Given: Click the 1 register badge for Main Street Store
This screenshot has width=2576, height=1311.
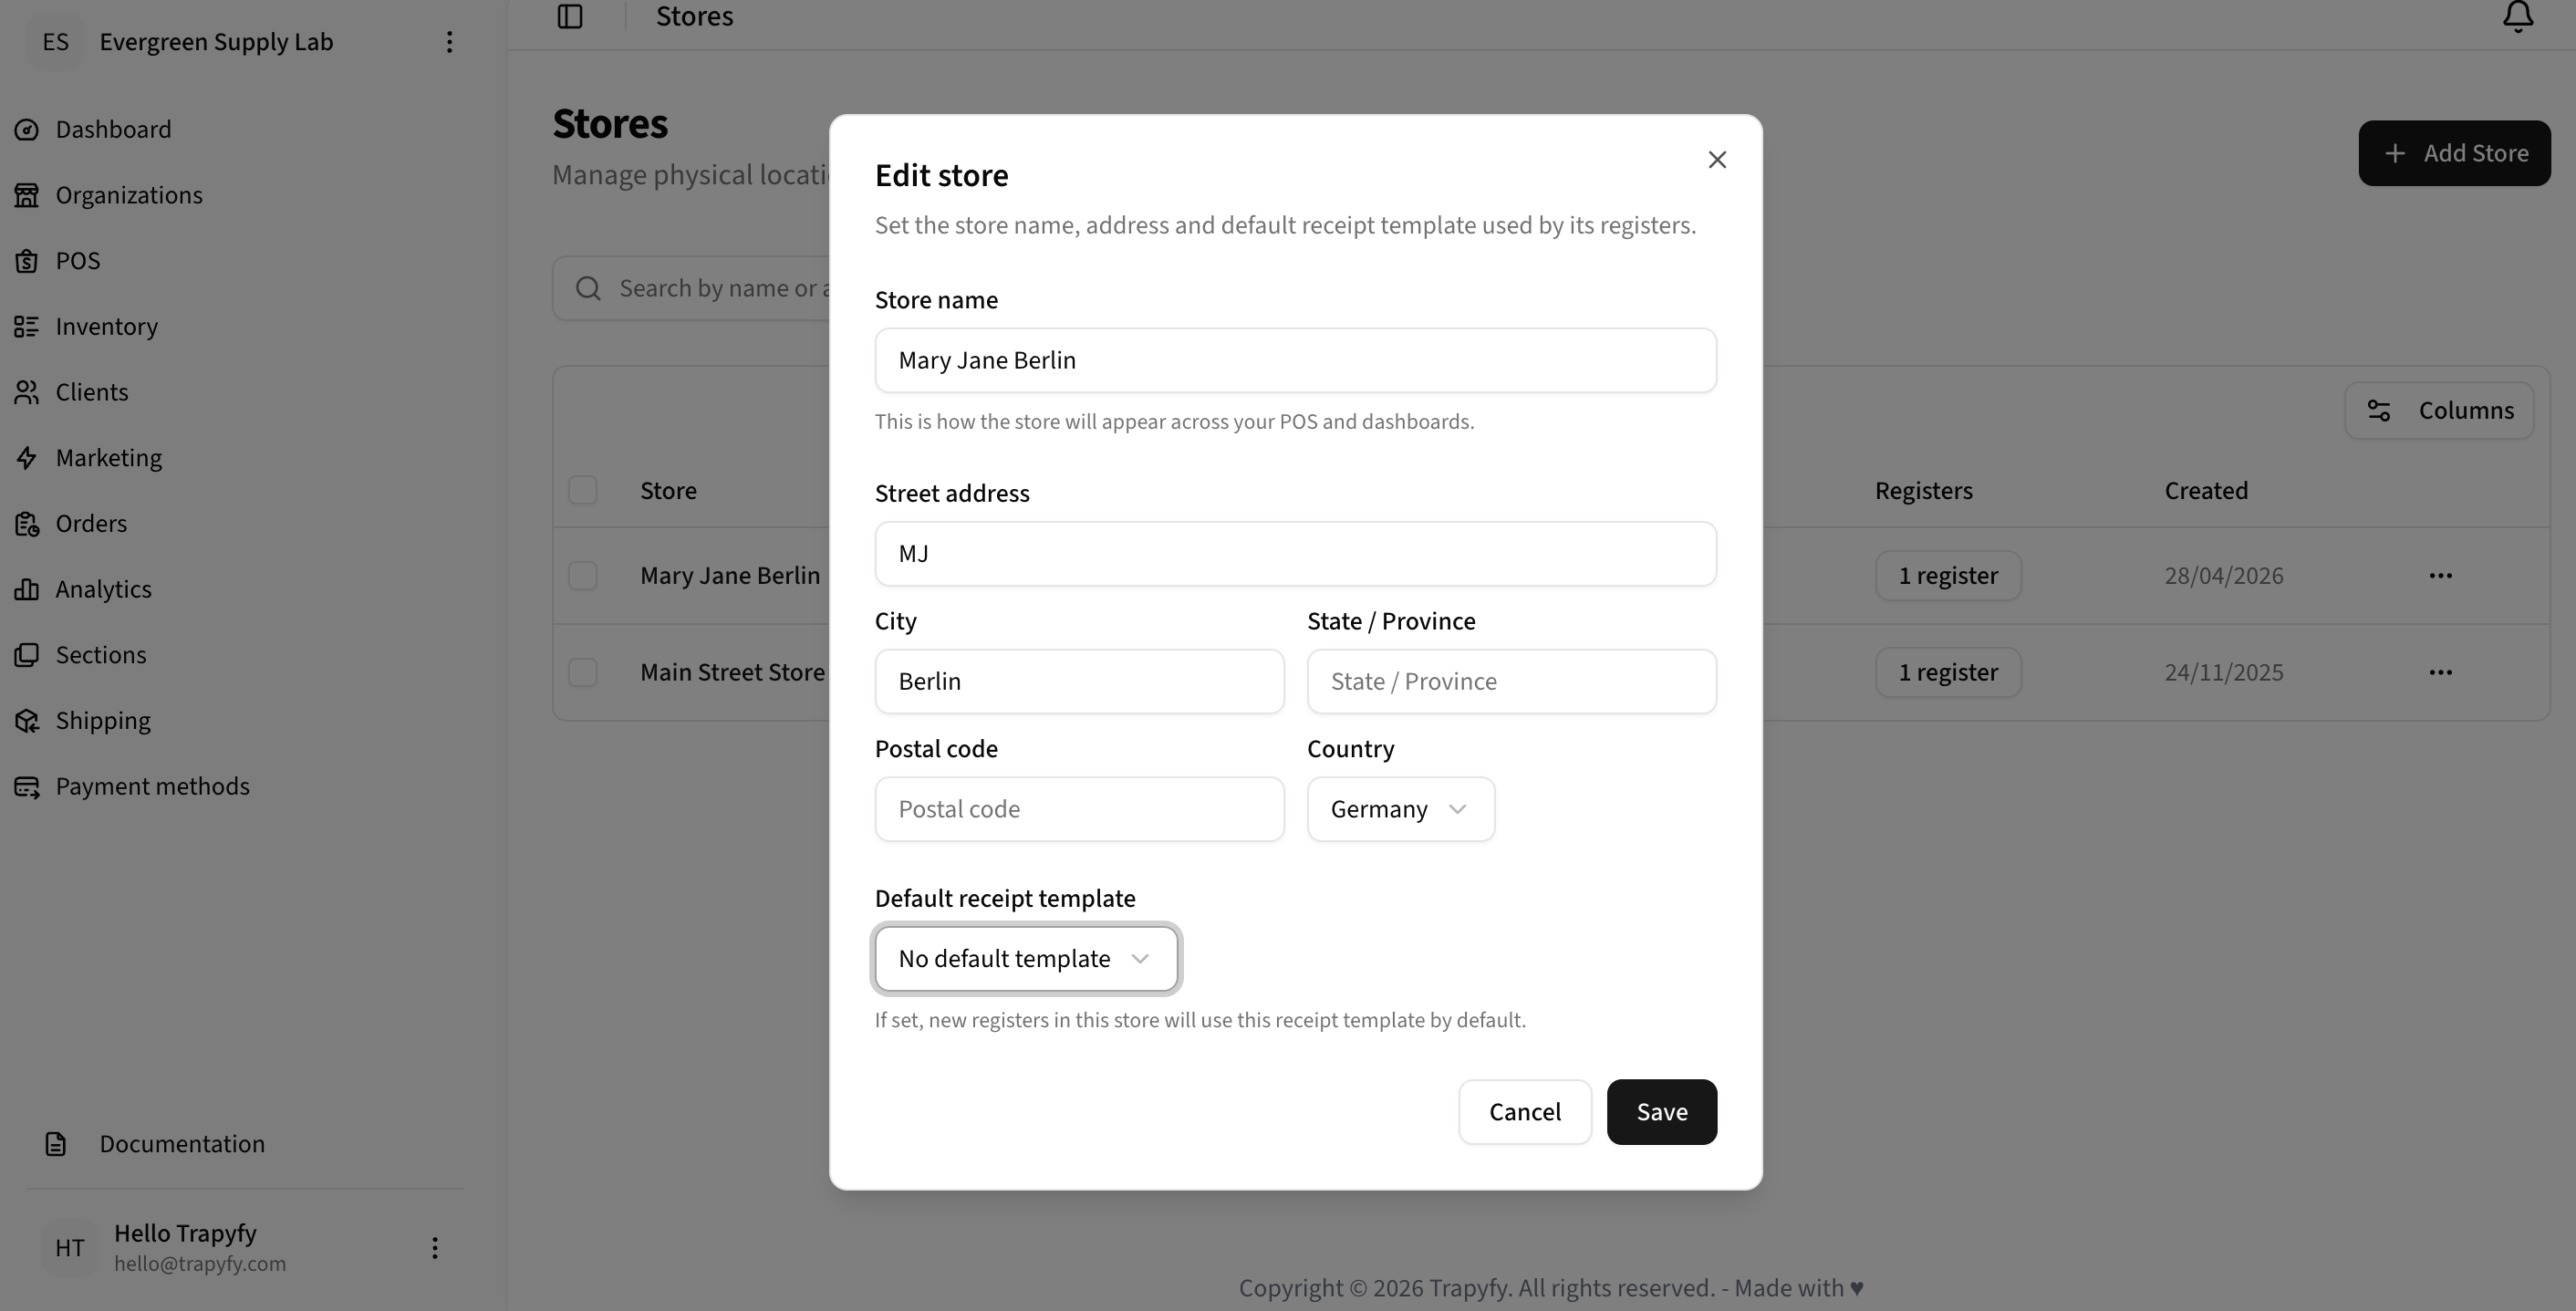Looking at the screenshot, I should point(1948,672).
